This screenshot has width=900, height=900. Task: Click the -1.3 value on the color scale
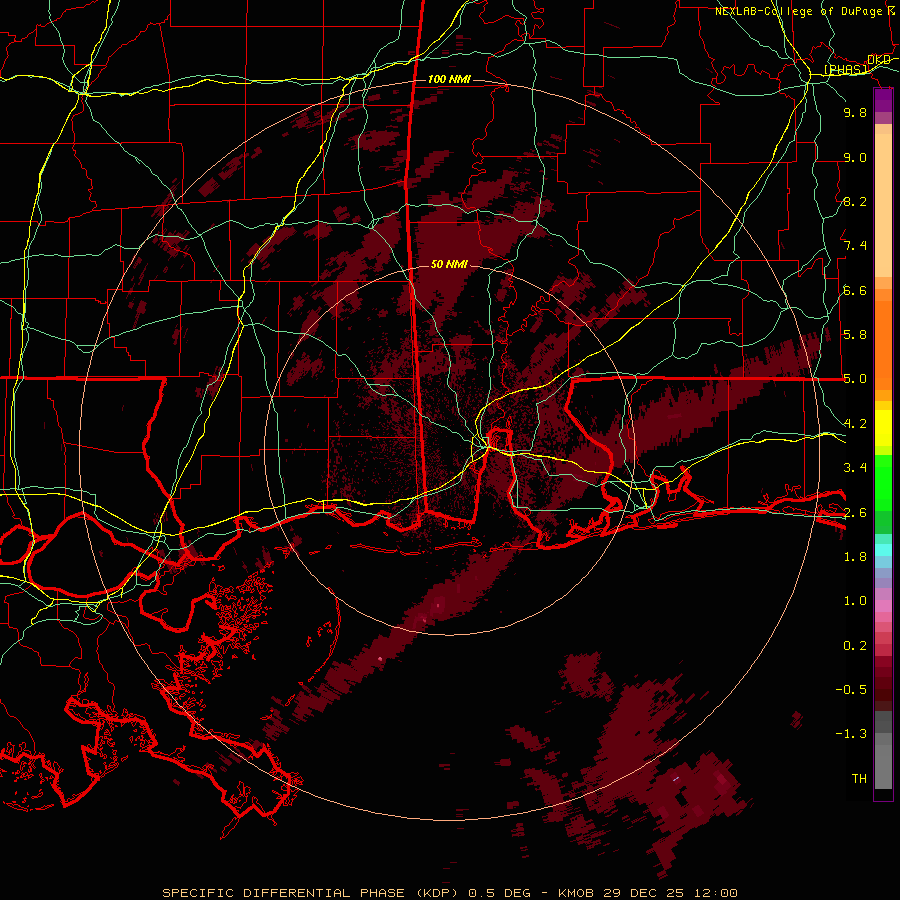851,734
